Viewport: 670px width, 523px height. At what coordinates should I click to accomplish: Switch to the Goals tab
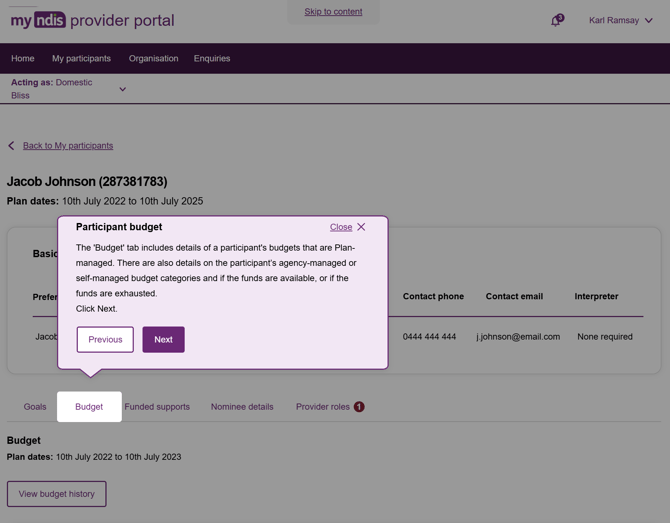[35, 407]
